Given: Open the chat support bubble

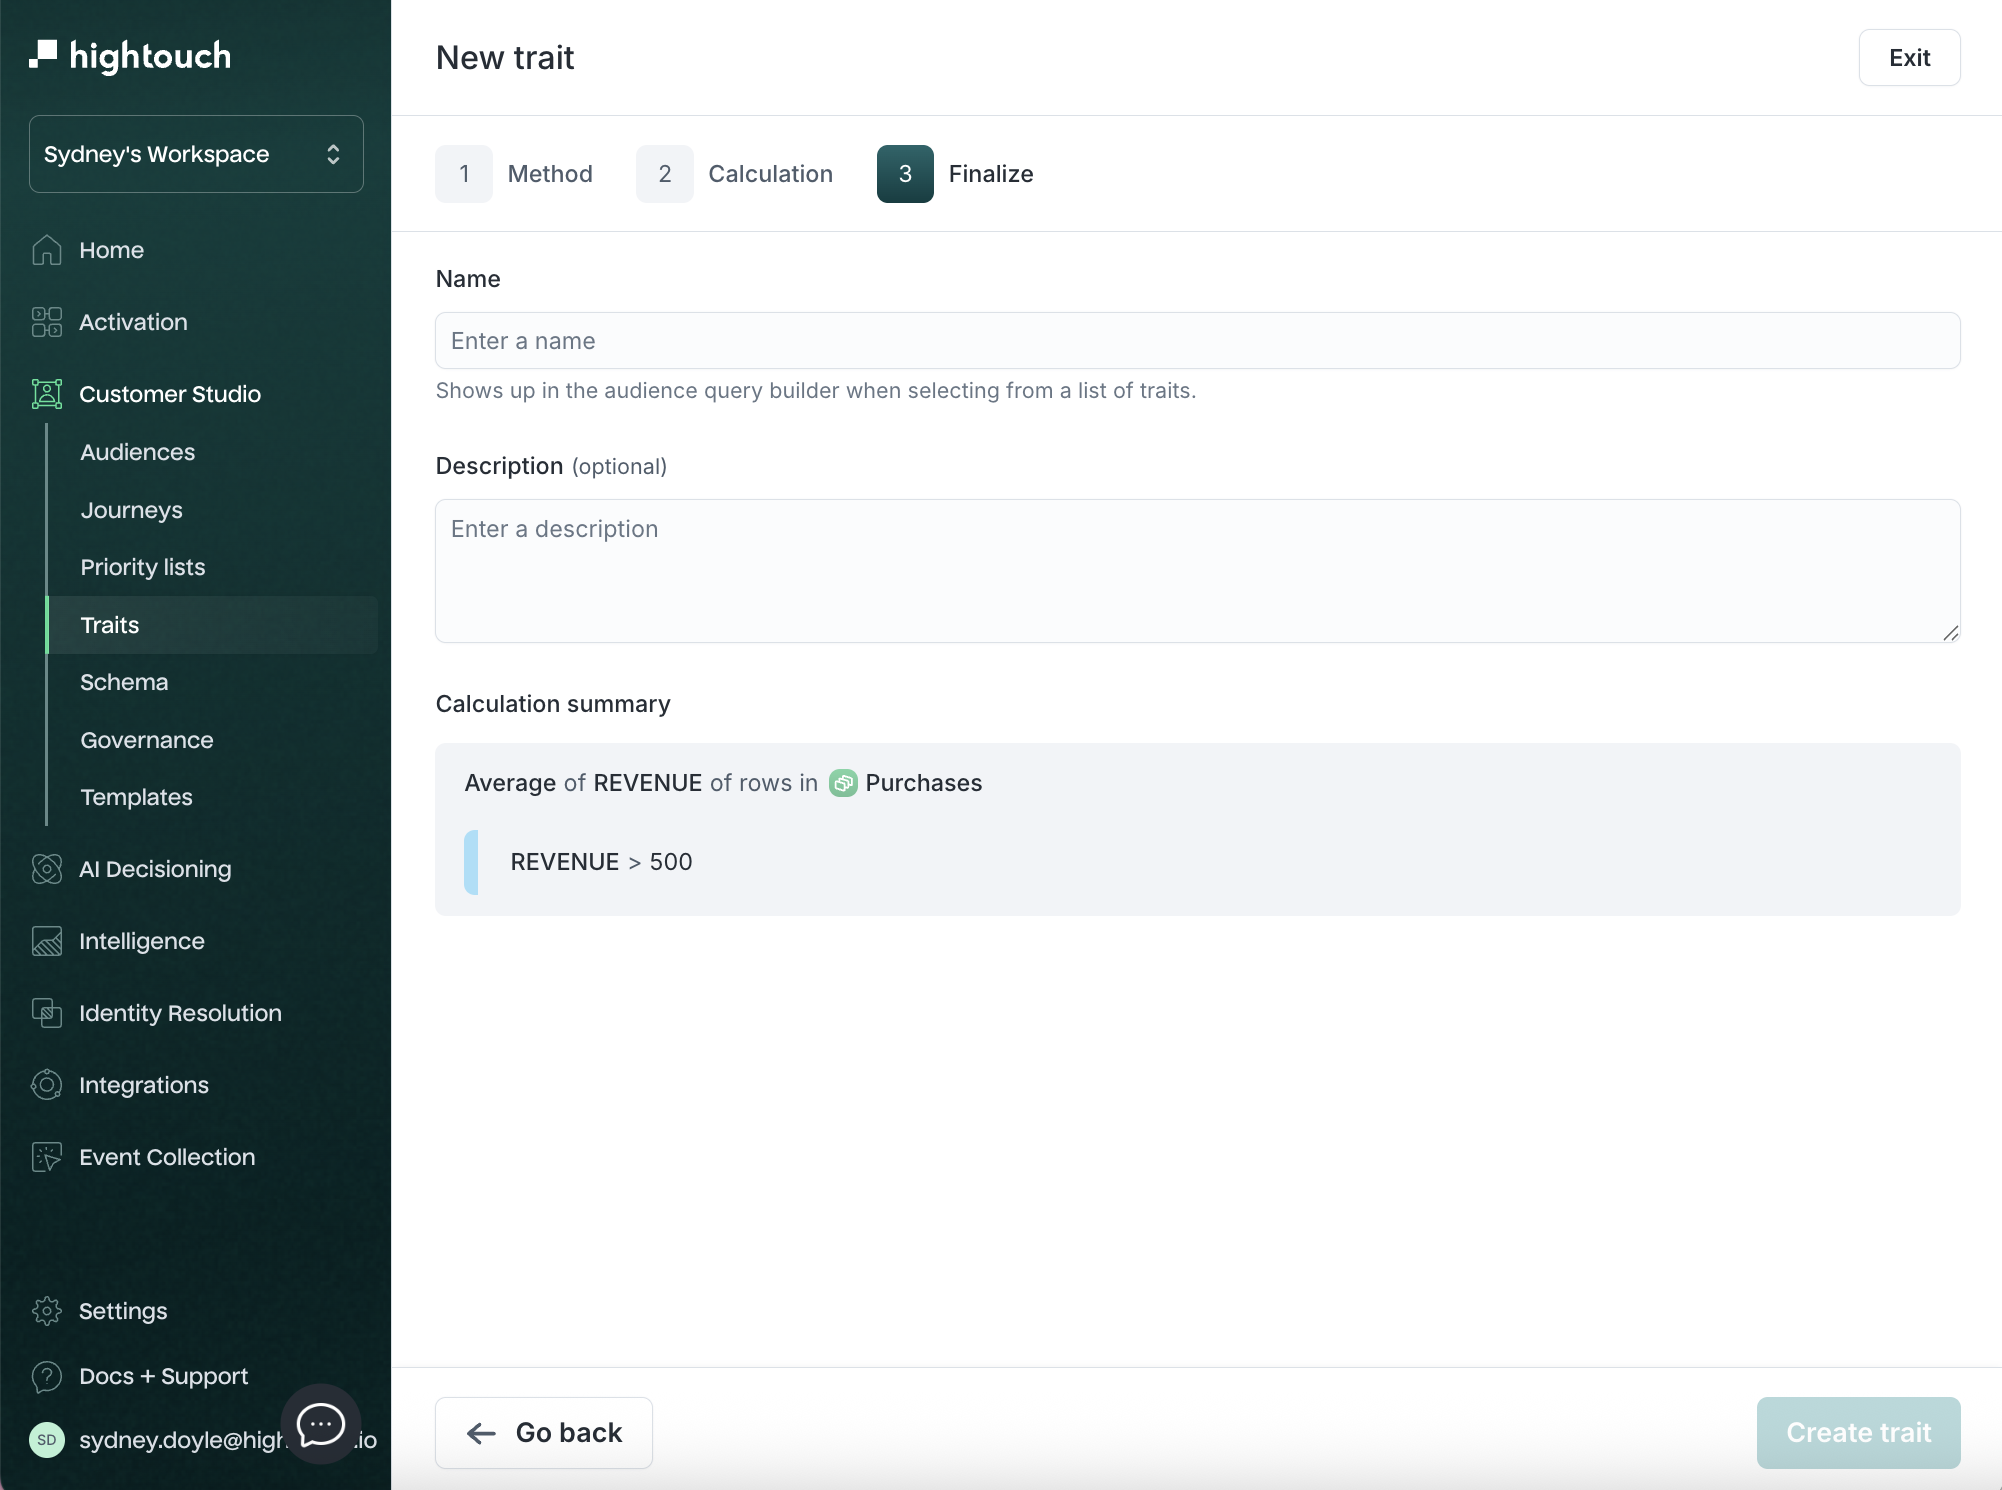Looking at the screenshot, I should click(x=320, y=1424).
